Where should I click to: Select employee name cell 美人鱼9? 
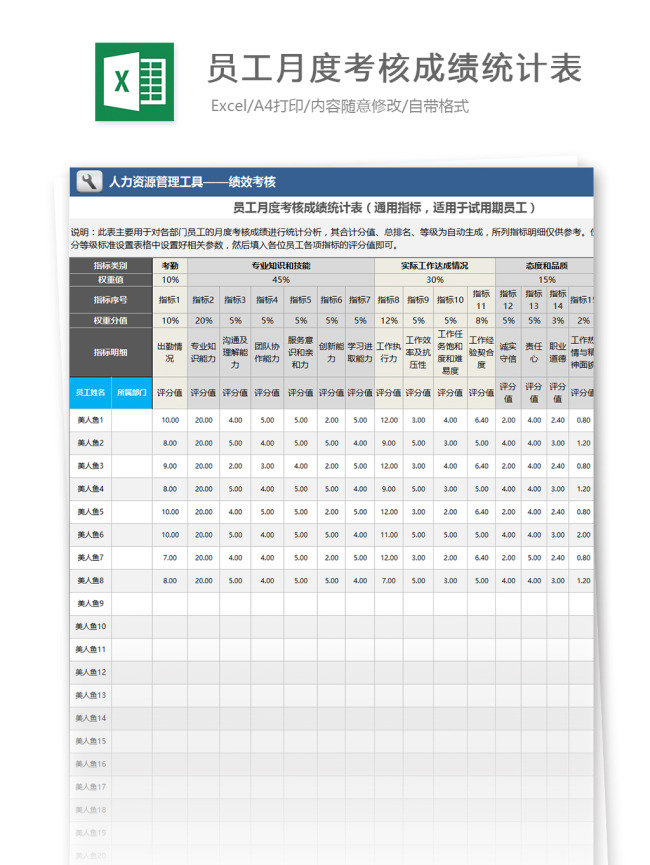tap(90, 604)
